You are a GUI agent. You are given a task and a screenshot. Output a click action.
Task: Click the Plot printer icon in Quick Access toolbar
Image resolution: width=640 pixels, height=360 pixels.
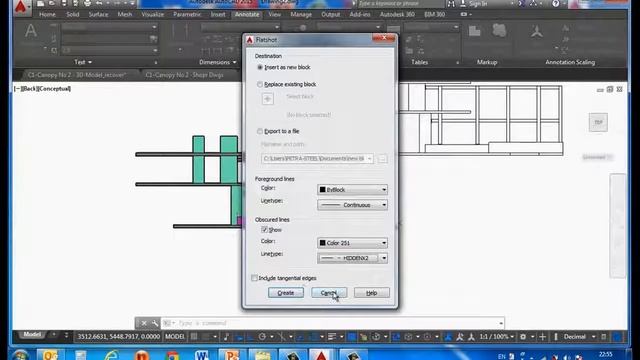(87, 4)
